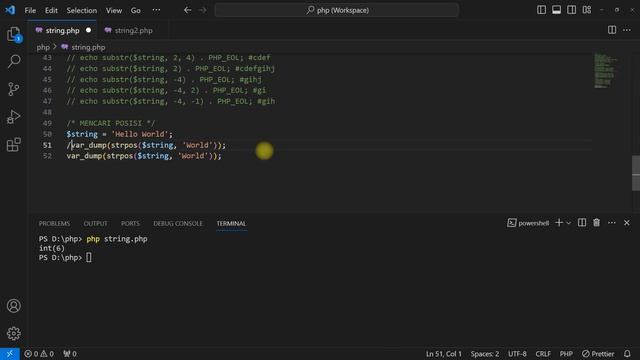Open Source Control view
This screenshot has width=640, height=360.
pos(13,89)
